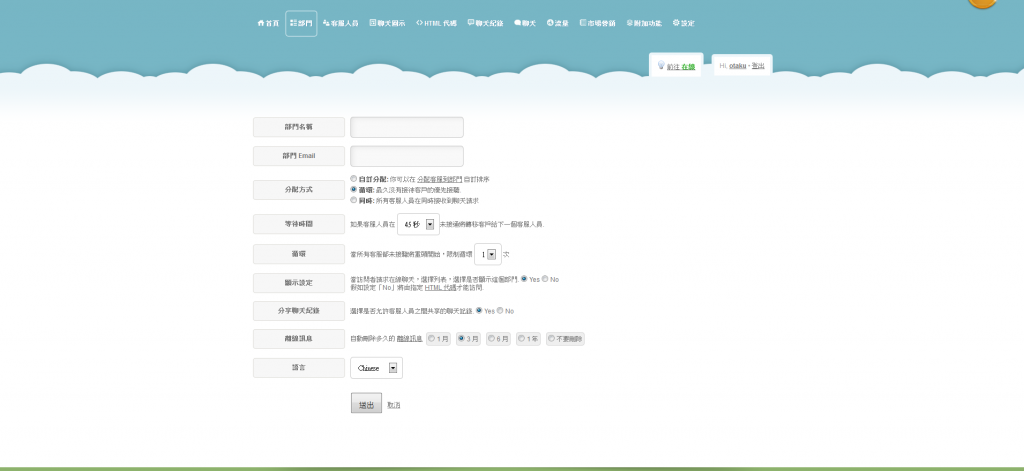The width and height of the screenshot is (1024, 471).
Task: Open the 附加功能 menu item
Action: (644, 24)
